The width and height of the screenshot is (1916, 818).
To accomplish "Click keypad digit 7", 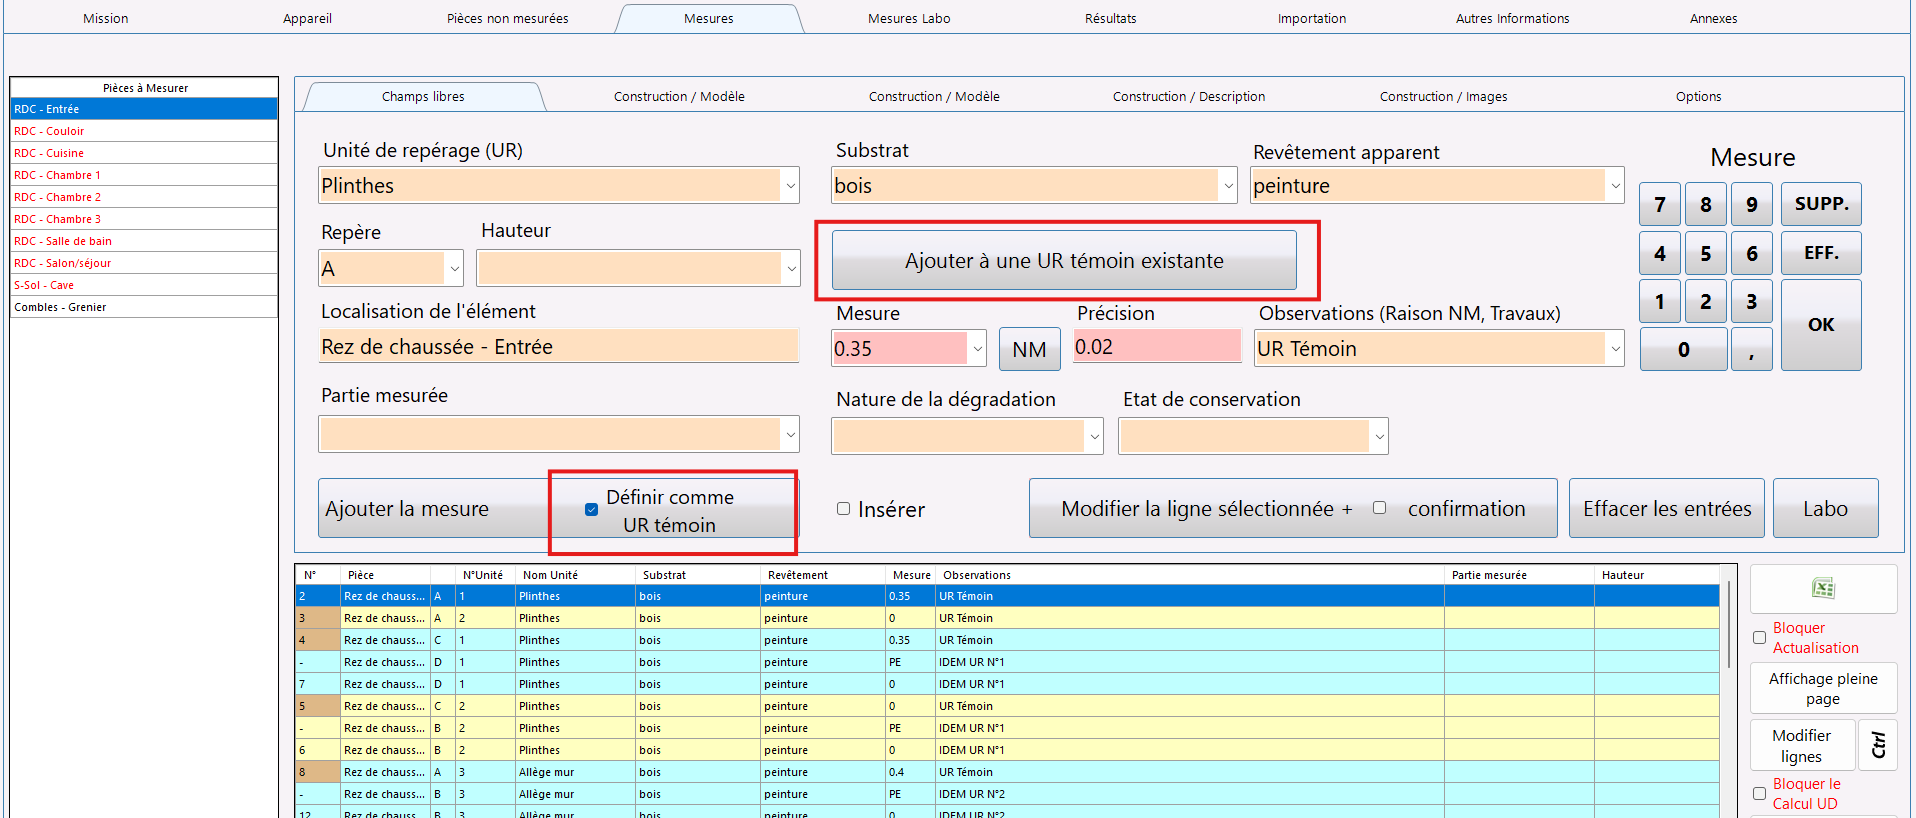I will tap(1660, 204).
